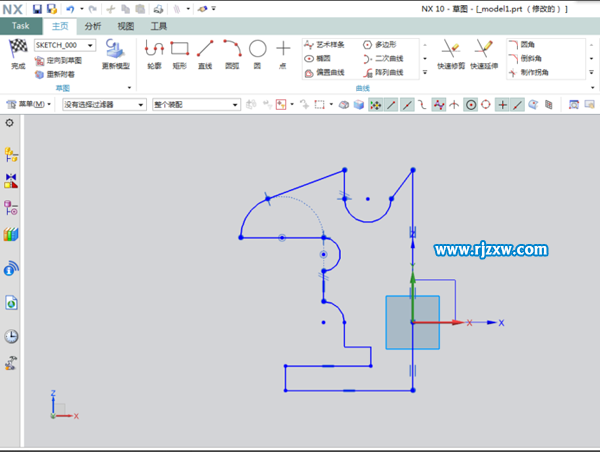Open the history clock icon in sidebar
Image resolution: width=600 pixels, height=452 pixels.
11,336
